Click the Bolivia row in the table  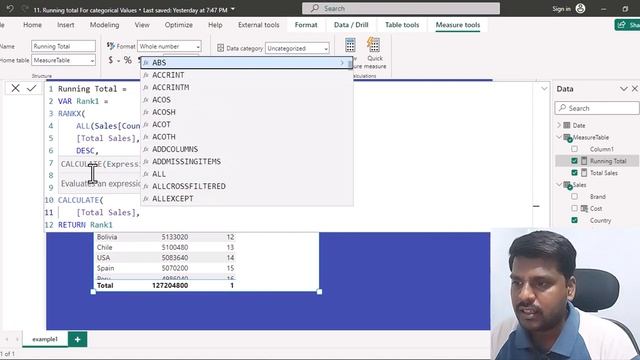165,237
